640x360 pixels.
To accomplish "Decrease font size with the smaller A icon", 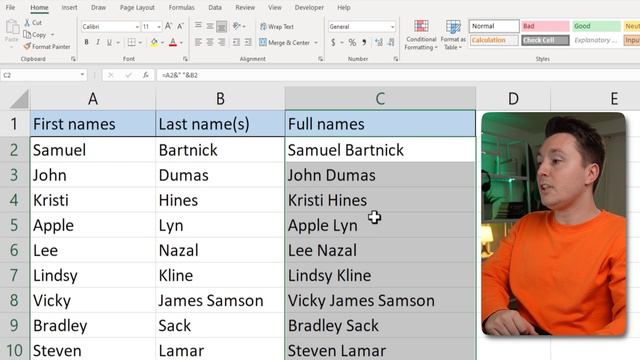I will tap(180, 27).
